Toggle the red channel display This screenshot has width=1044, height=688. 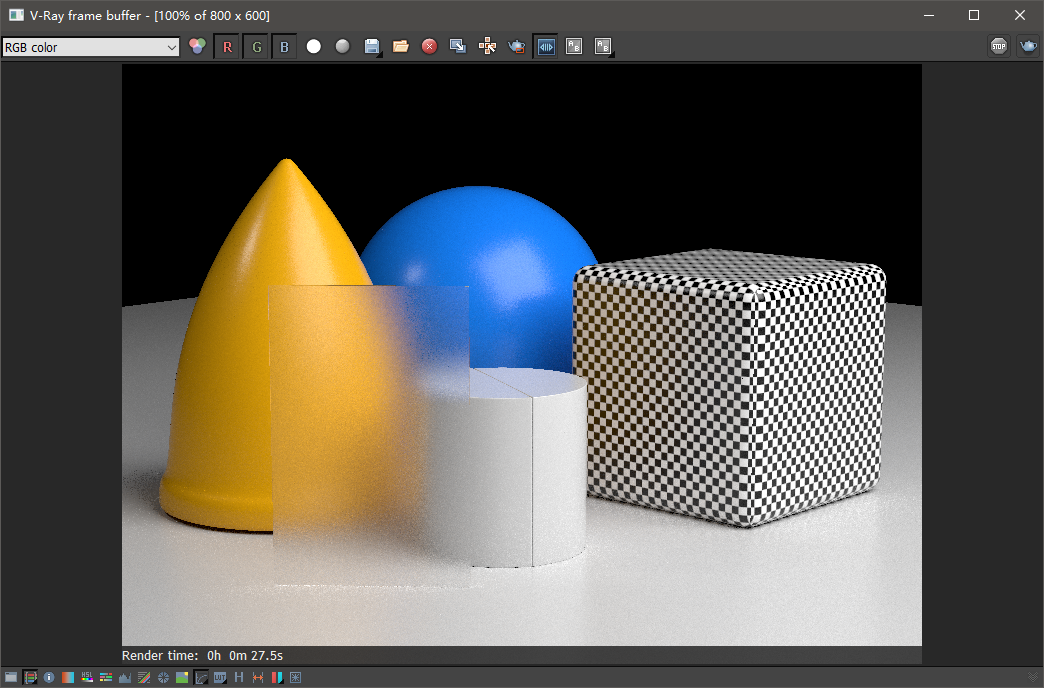227,46
